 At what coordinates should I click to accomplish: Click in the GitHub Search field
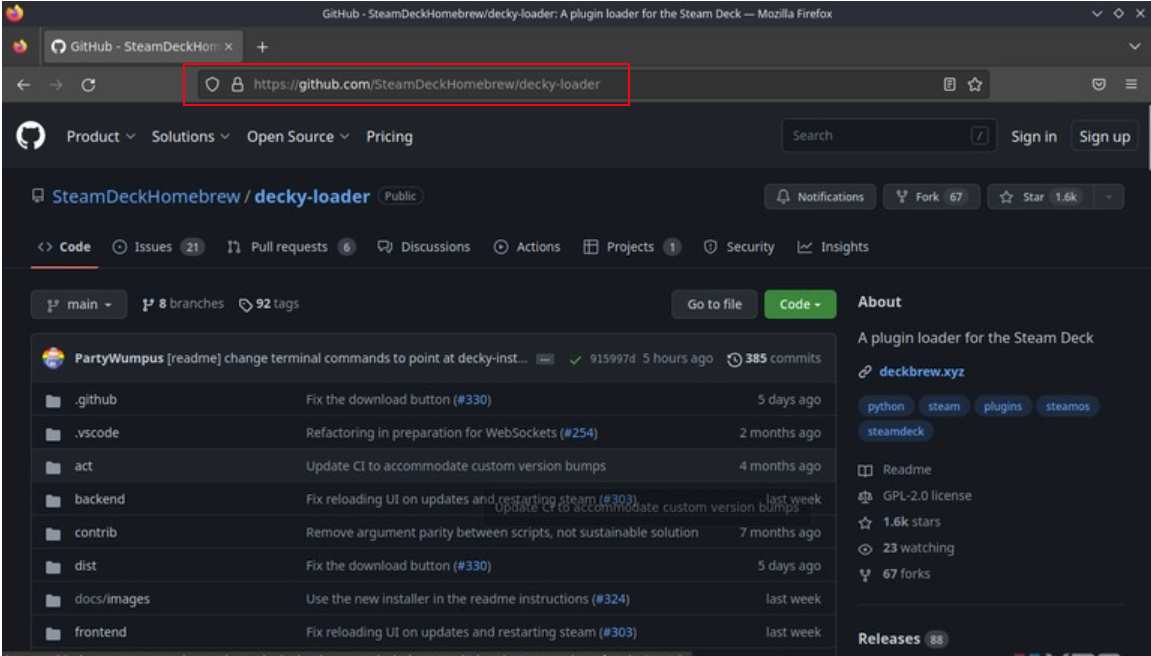pyautogui.click(x=889, y=136)
